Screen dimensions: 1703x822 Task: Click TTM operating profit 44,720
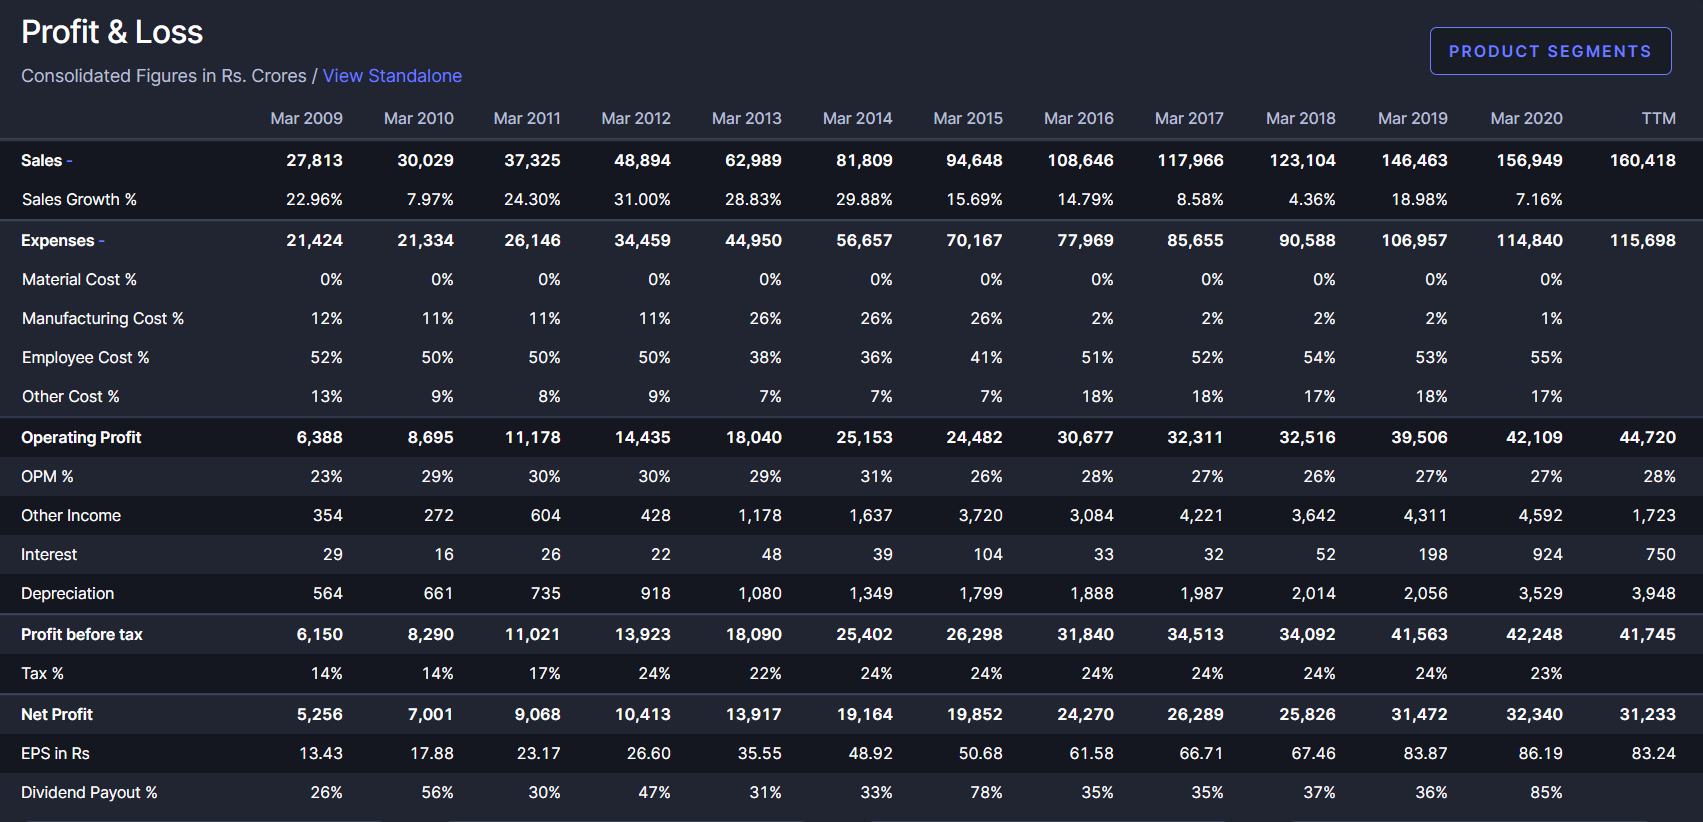point(1647,438)
